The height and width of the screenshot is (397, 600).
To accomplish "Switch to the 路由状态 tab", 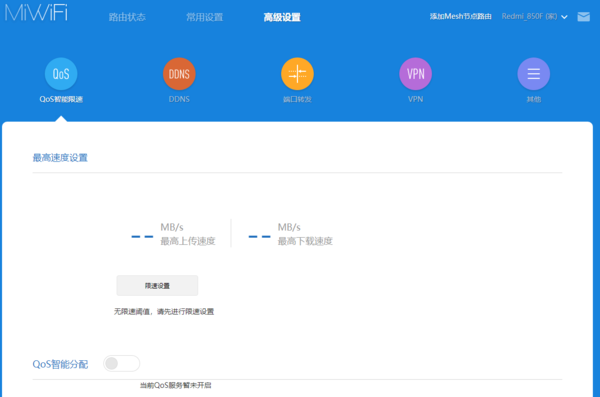I will coord(127,17).
